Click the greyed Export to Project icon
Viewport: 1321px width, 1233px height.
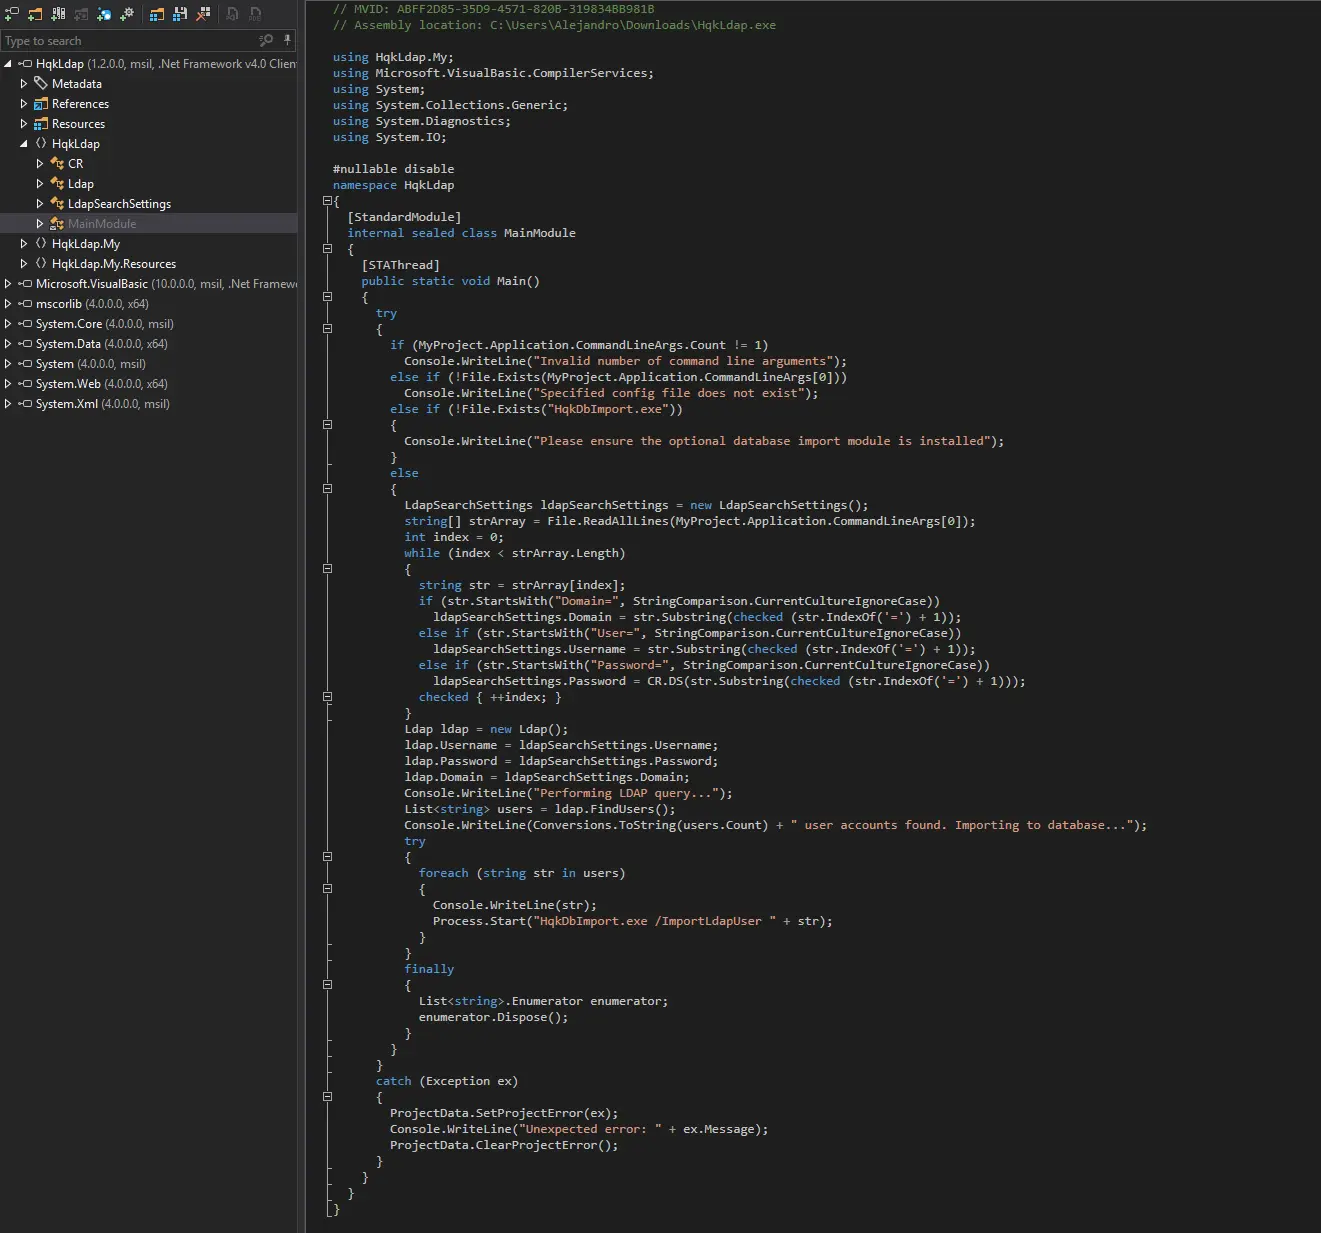[x=232, y=14]
